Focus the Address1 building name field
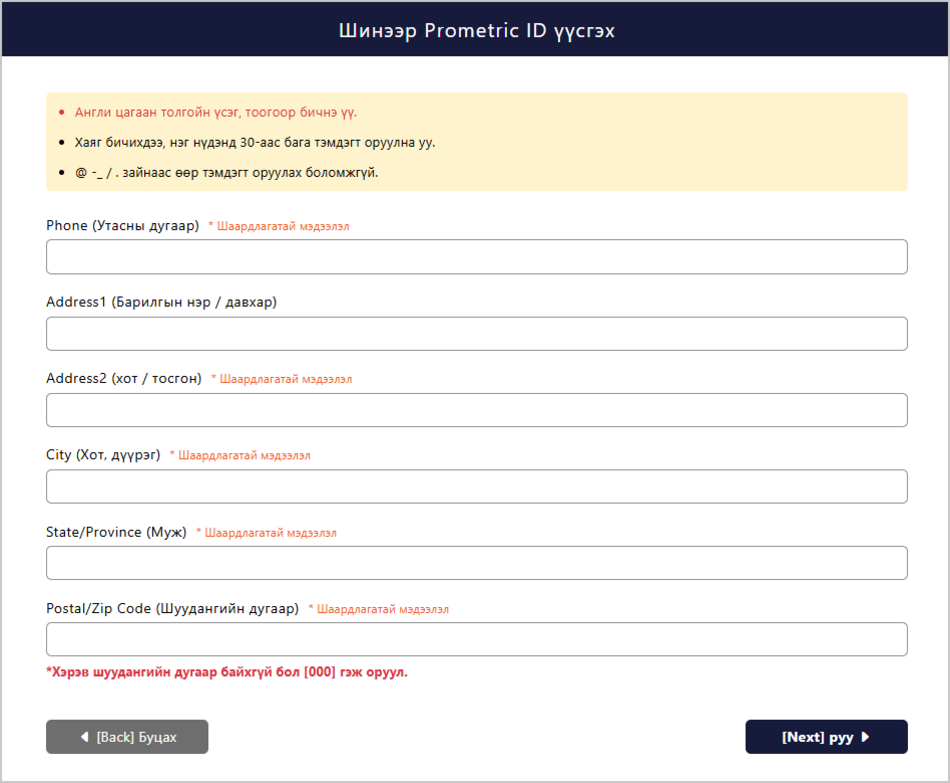Image resolution: width=950 pixels, height=783 pixels. point(476,333)
